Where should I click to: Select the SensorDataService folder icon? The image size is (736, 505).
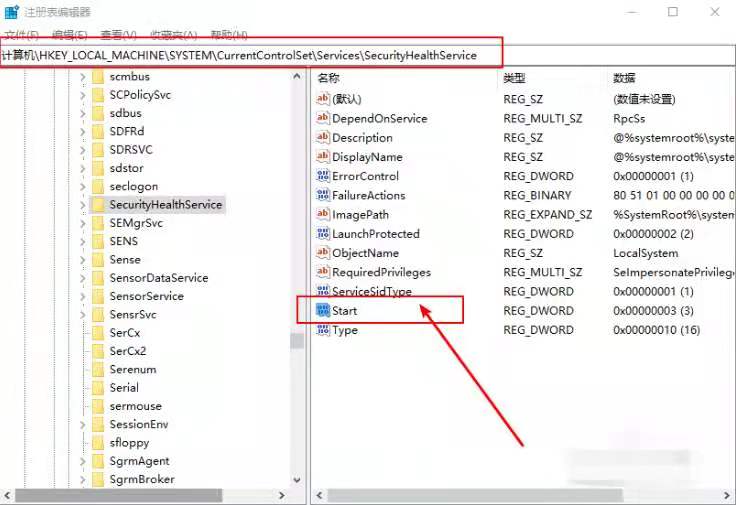[x=98, y=278]
